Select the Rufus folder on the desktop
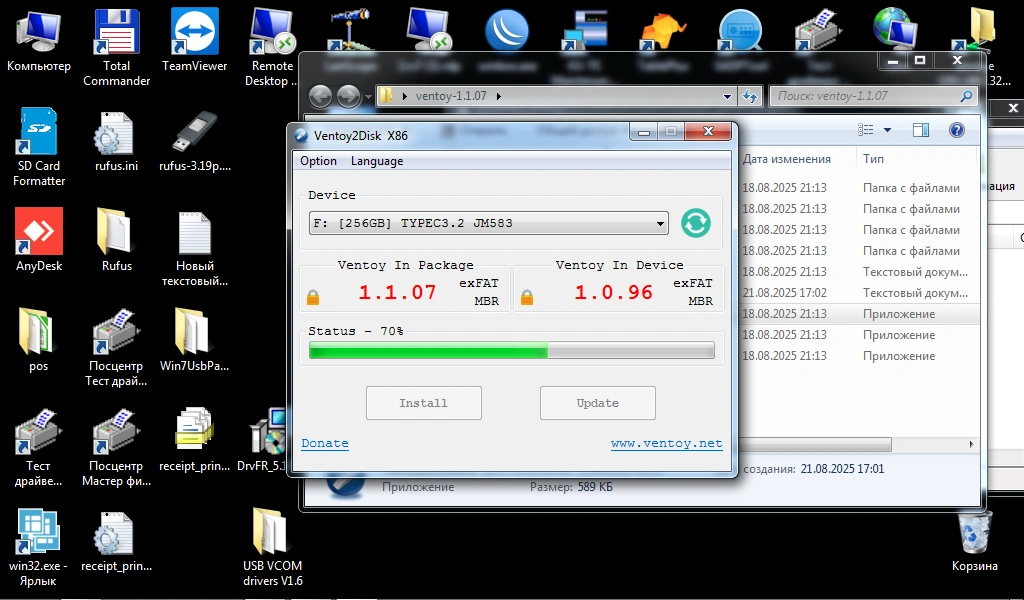 click(116, 240)
